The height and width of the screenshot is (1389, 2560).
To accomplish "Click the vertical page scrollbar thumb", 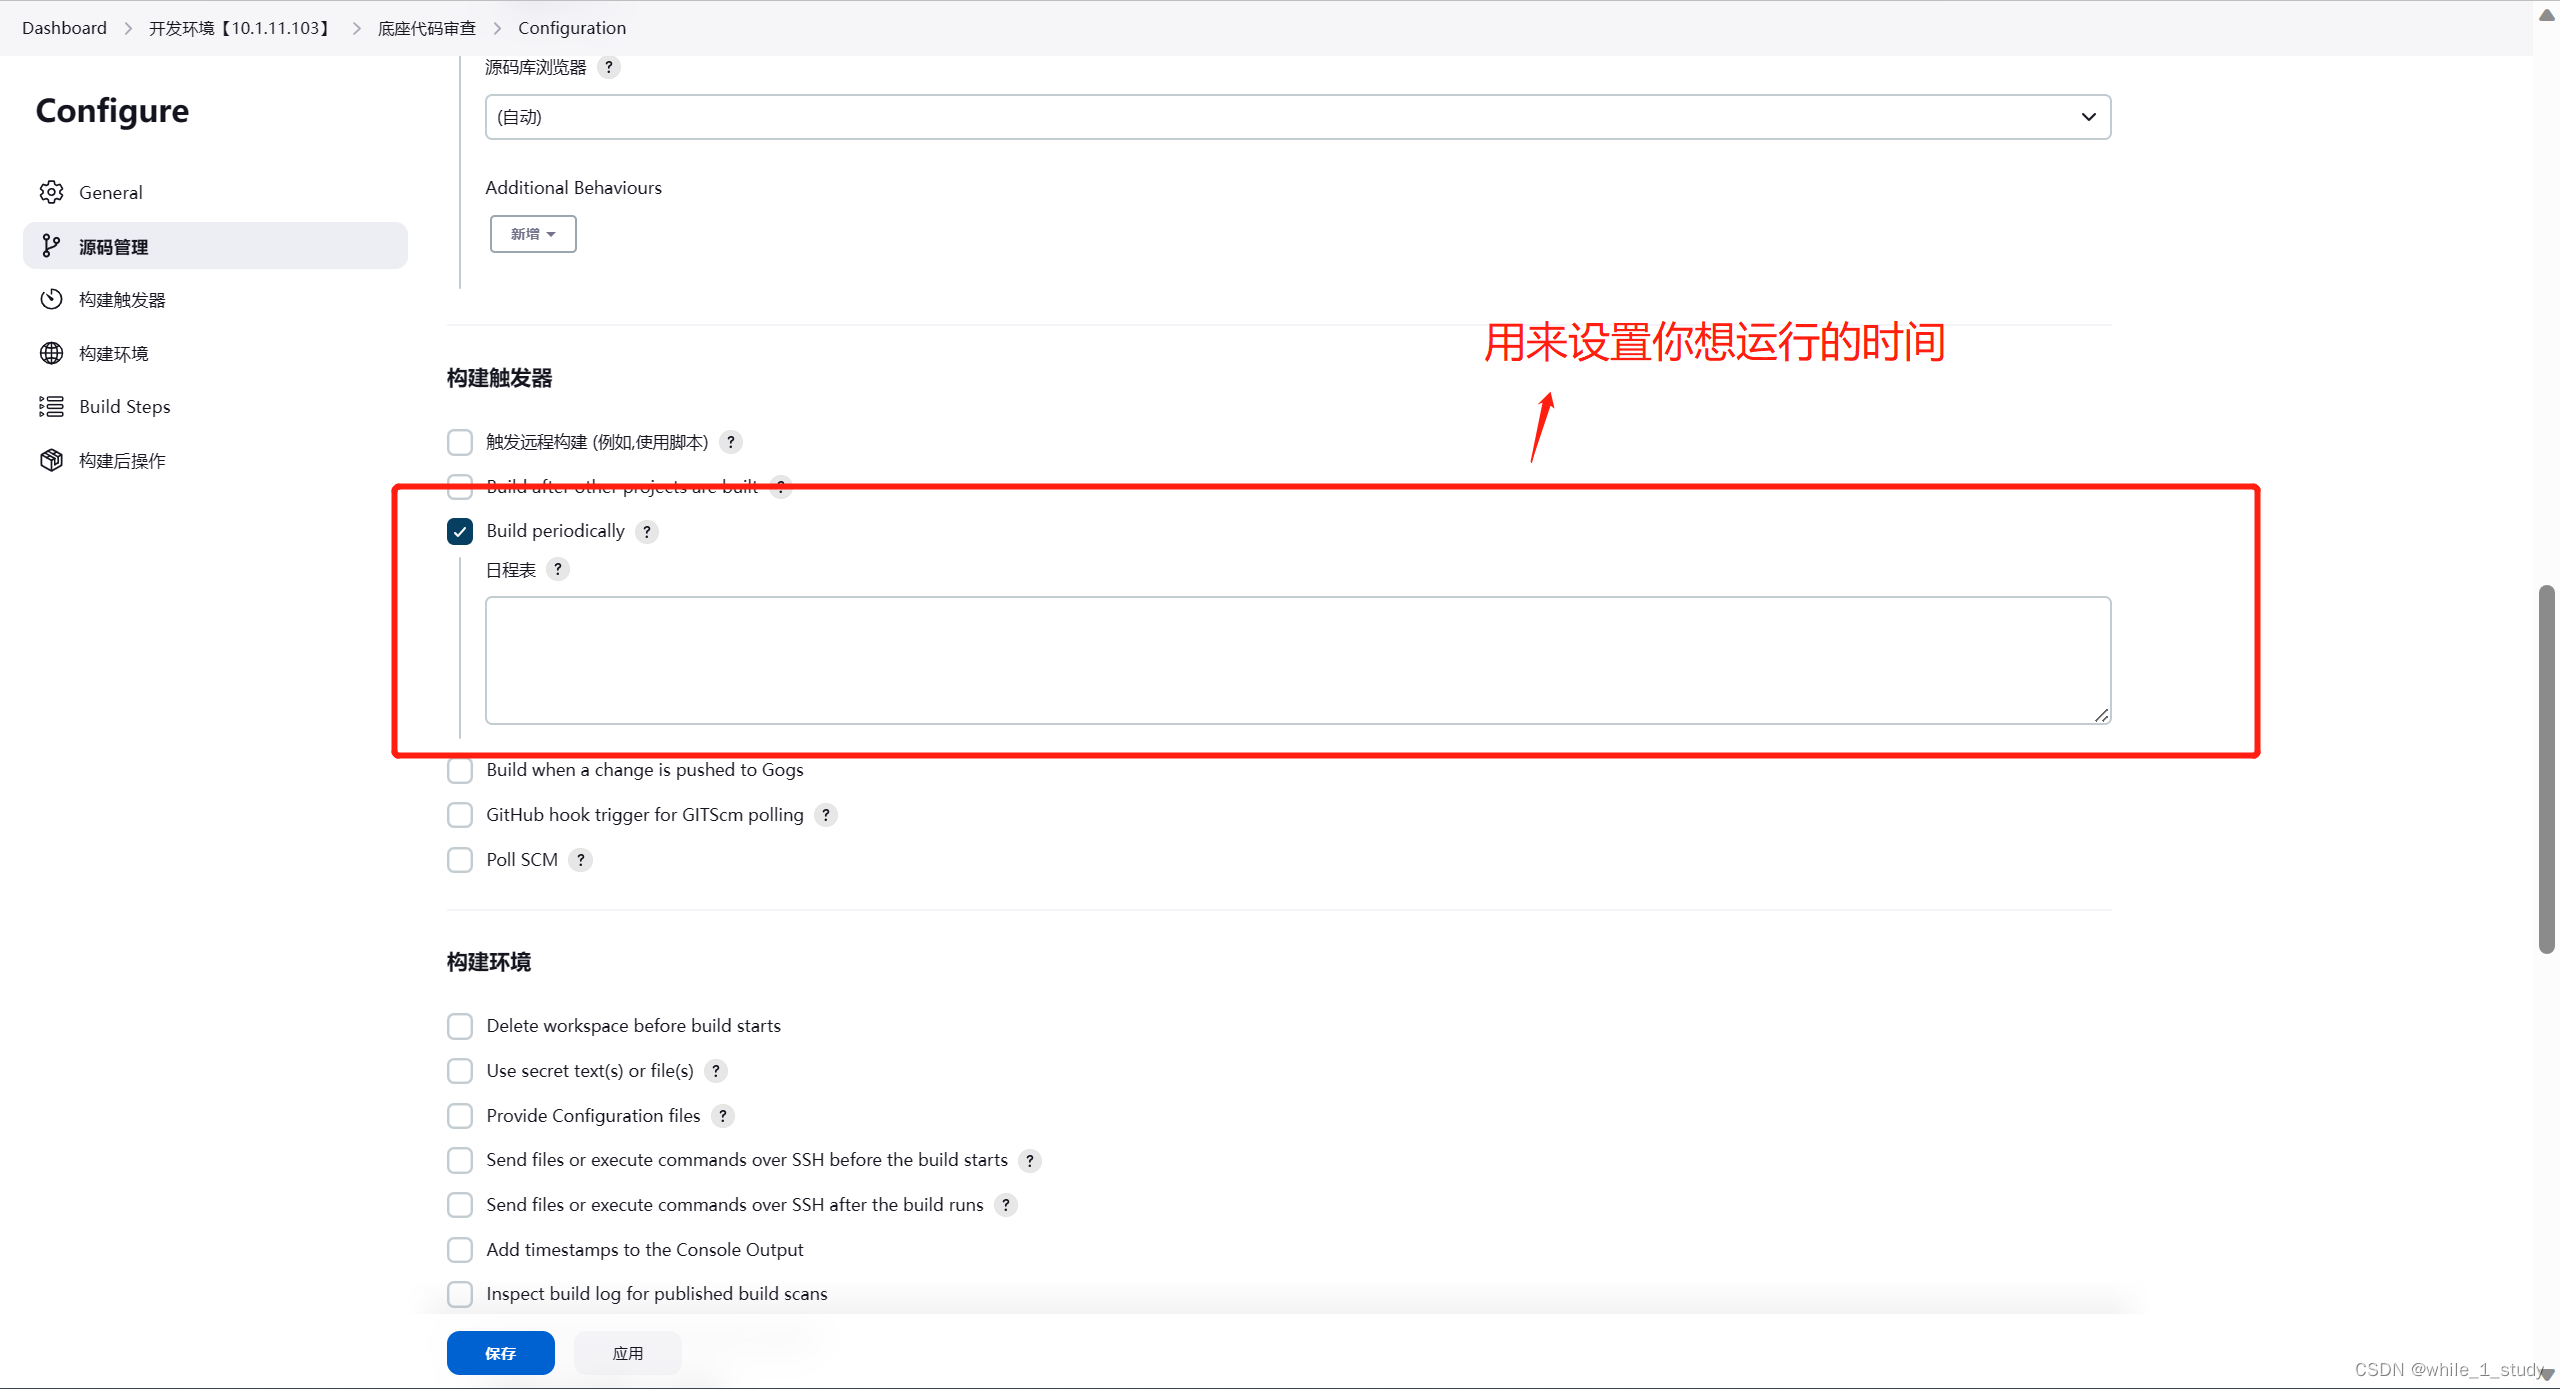I will 2546,770.
